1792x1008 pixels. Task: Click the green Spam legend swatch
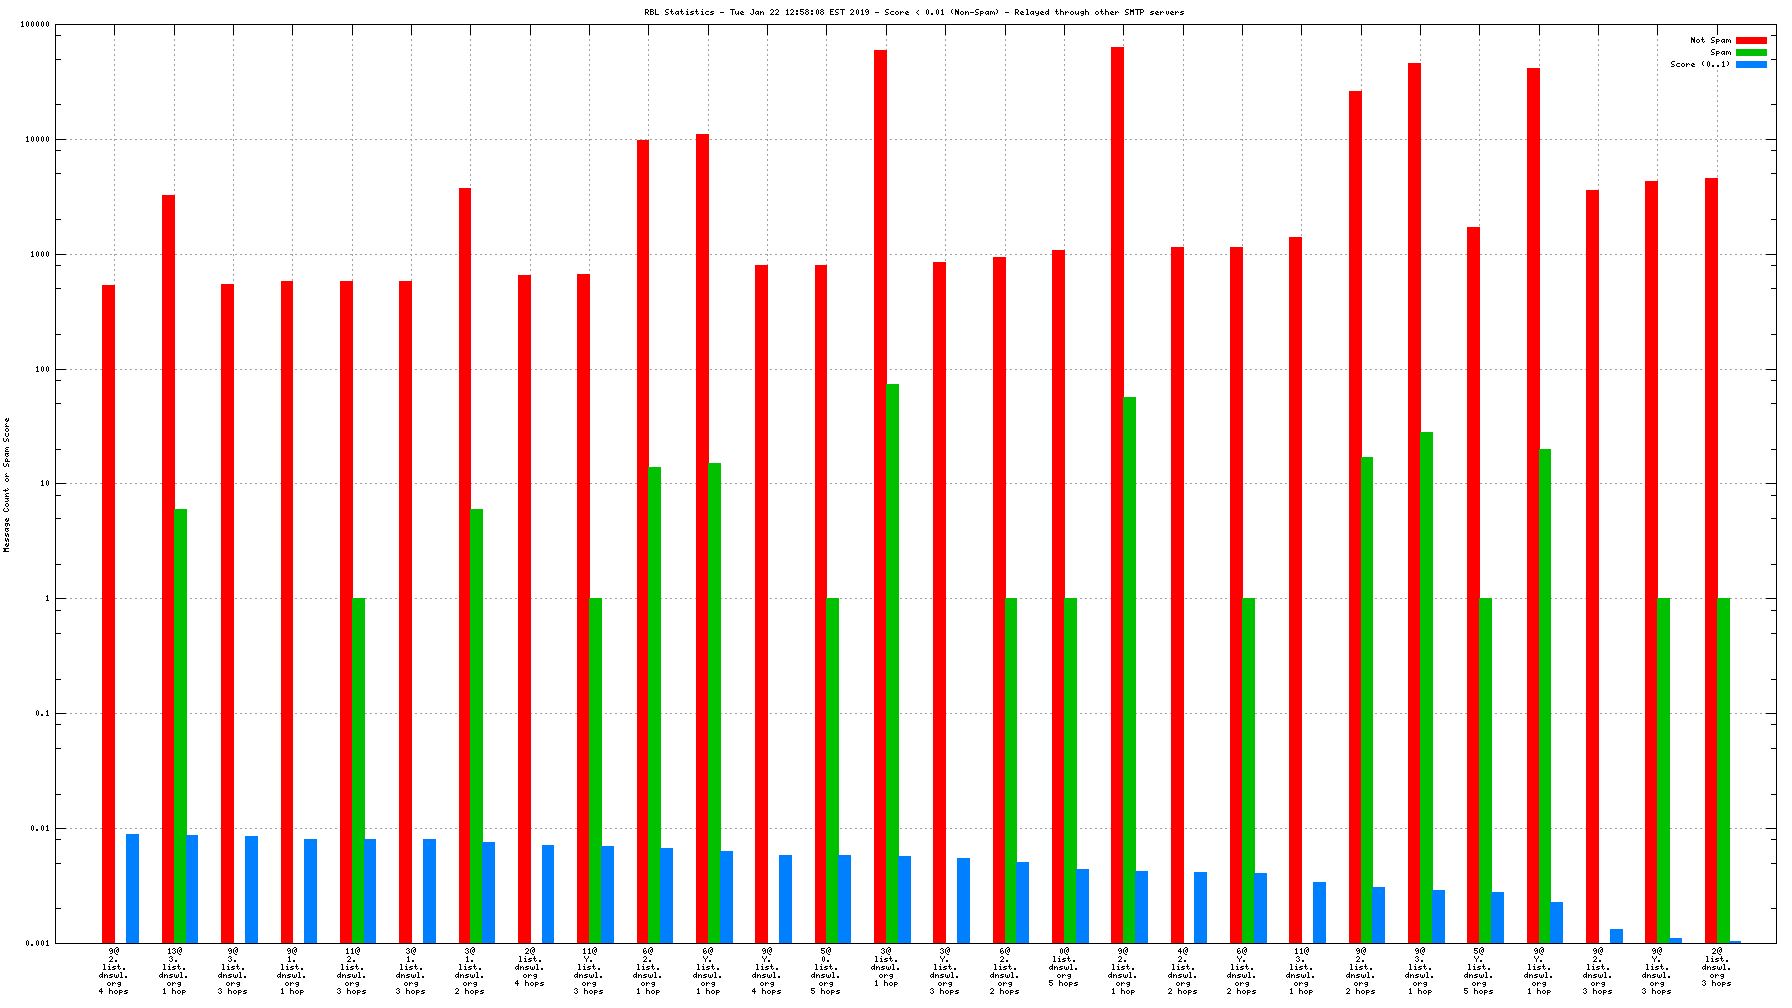(x=1751, y=53)
